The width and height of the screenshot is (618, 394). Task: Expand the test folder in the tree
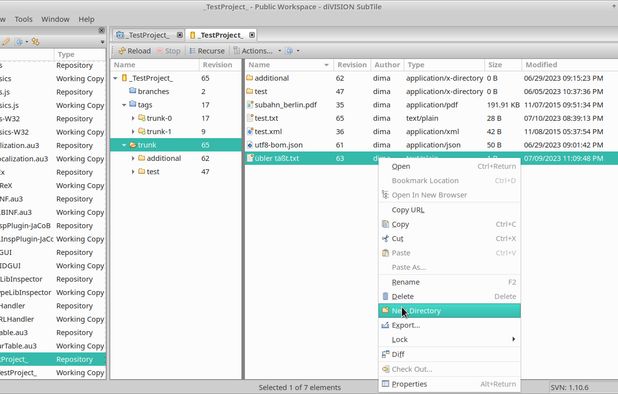click(x=133, y=172)
